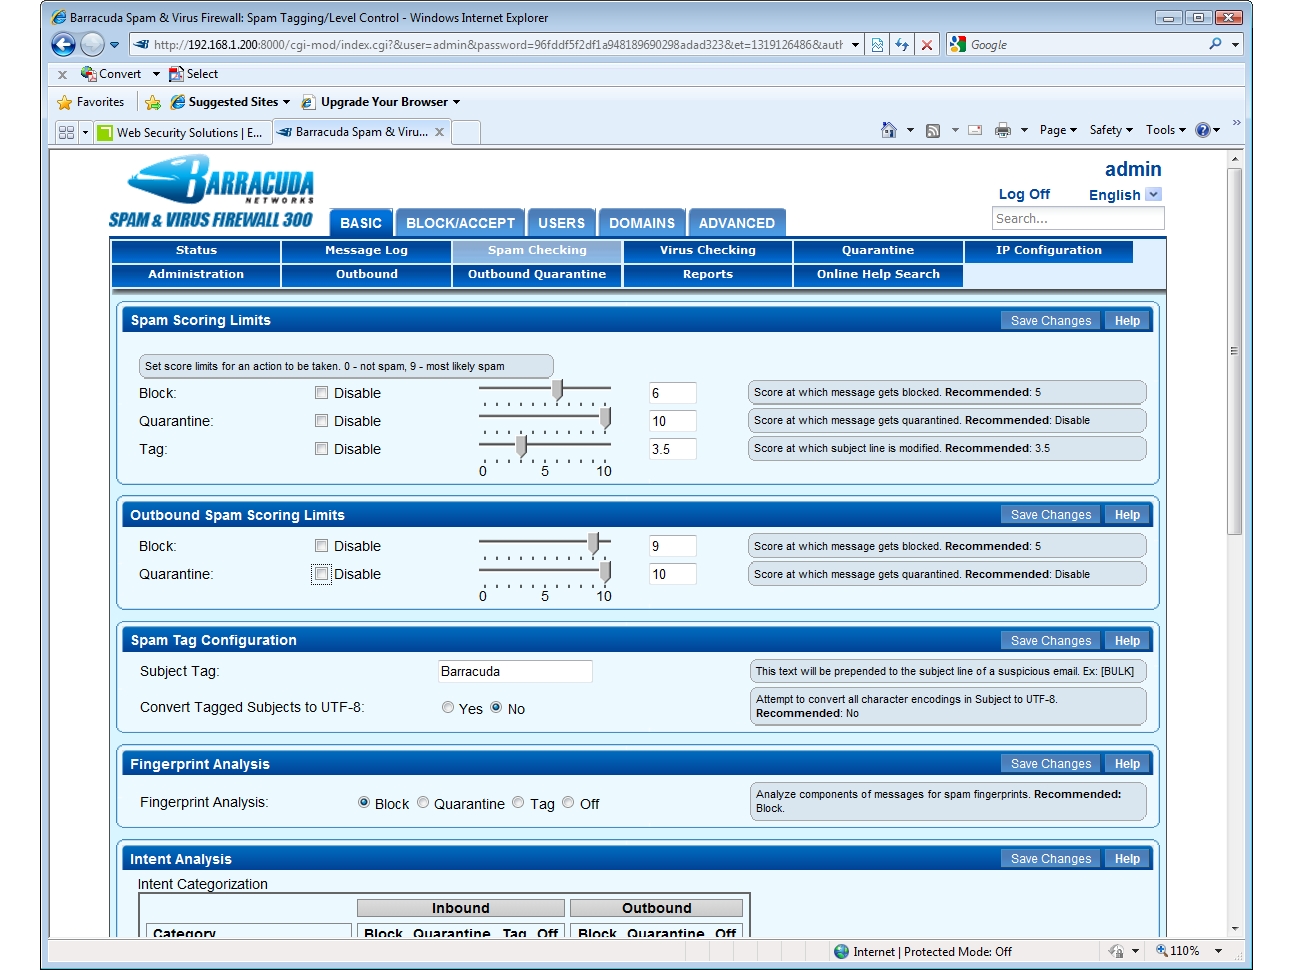Go back using the browser Back arrow
Image resolution: width=1293 pixels, height=970 pixels.
point(63,44)
